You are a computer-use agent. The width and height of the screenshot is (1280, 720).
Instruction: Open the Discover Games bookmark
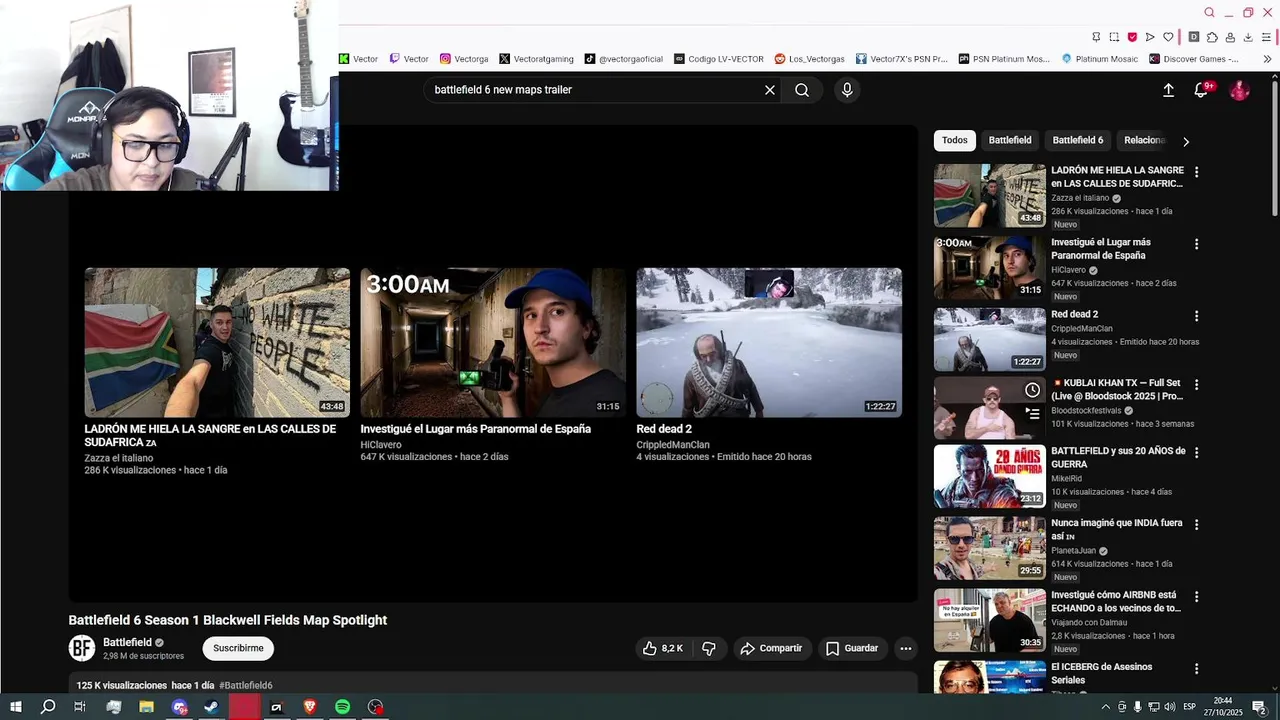pos(1194,59)
